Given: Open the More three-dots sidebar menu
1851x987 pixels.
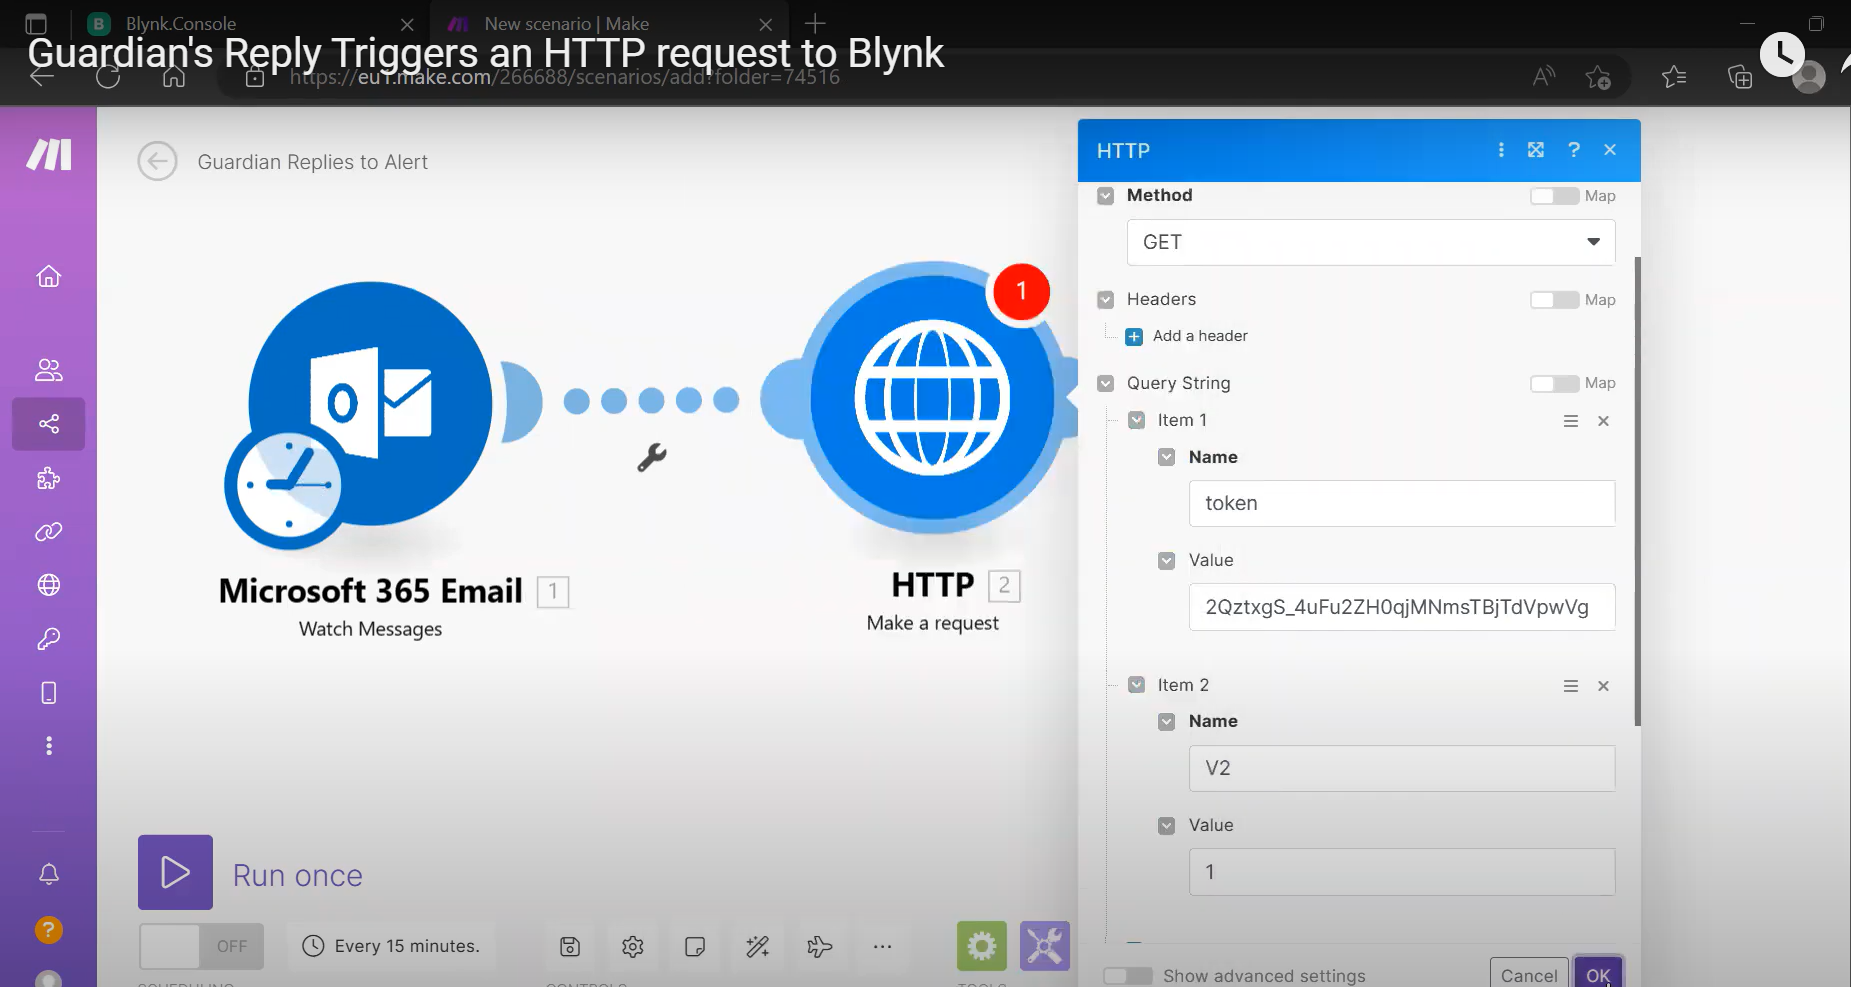Looking at the screenshot, I should tap(48, 746).
